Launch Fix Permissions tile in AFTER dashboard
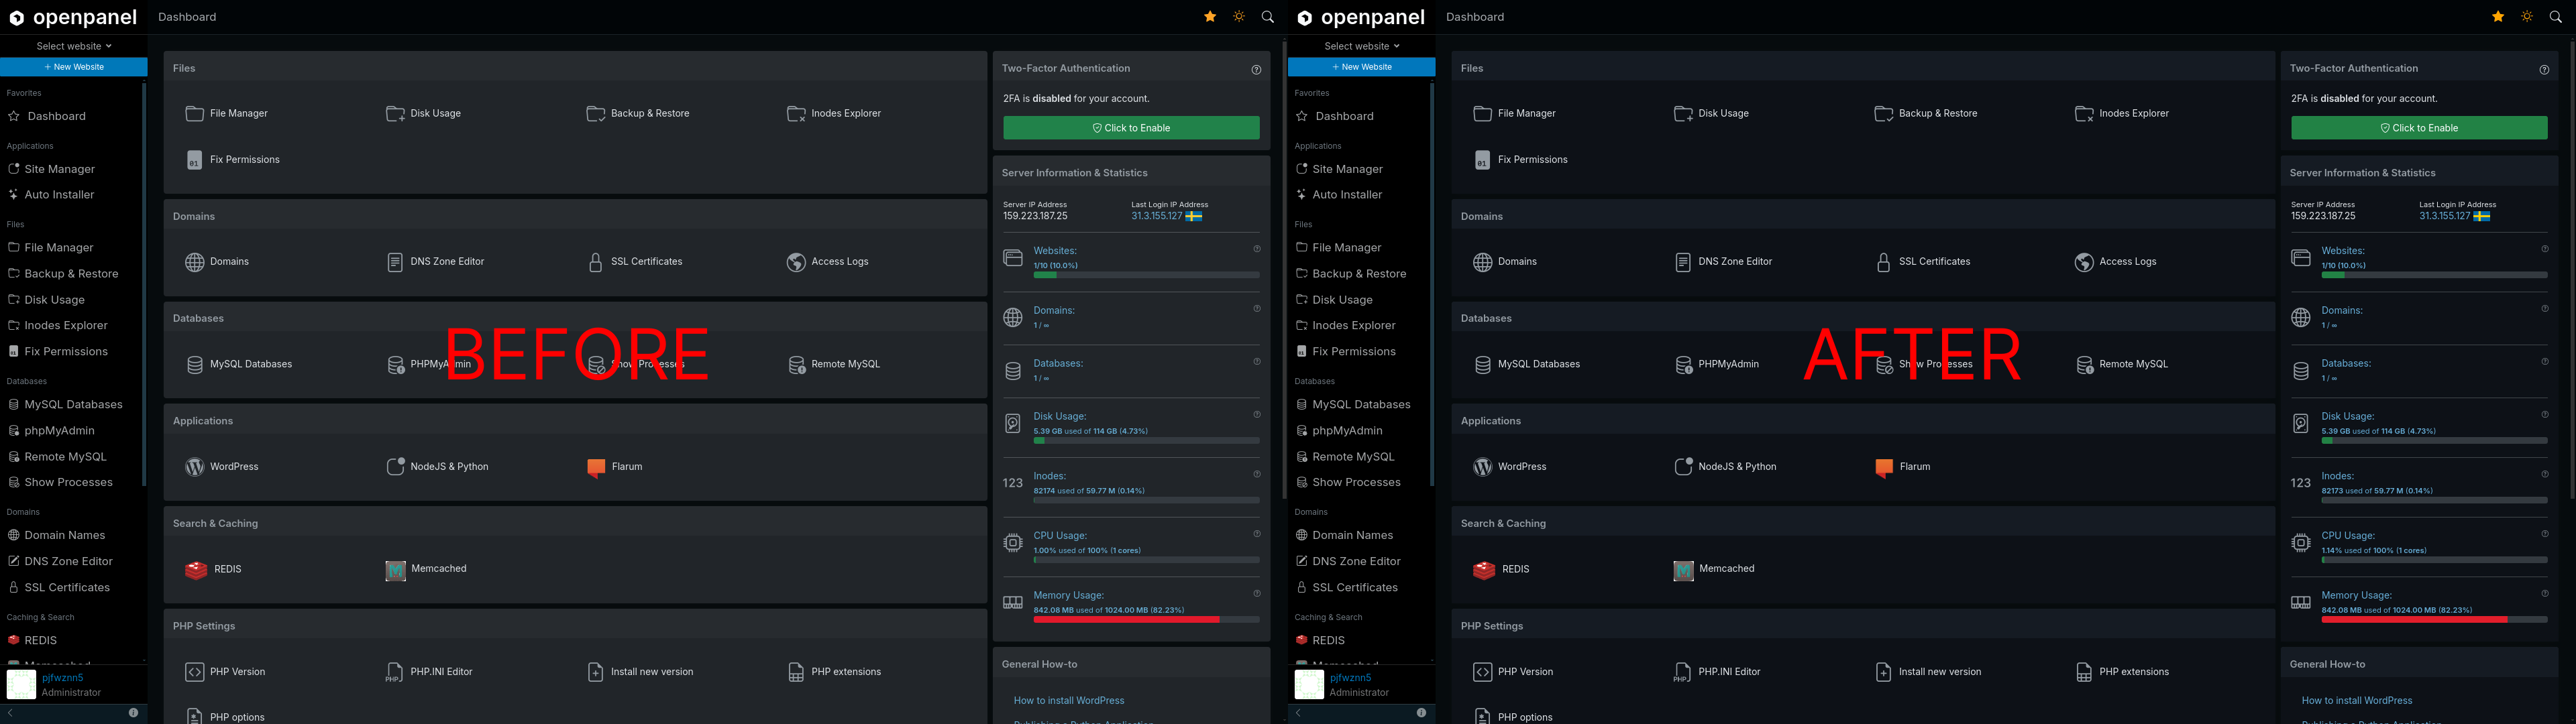This screenshot has height=724, width=2576. tap(1520, 160)
